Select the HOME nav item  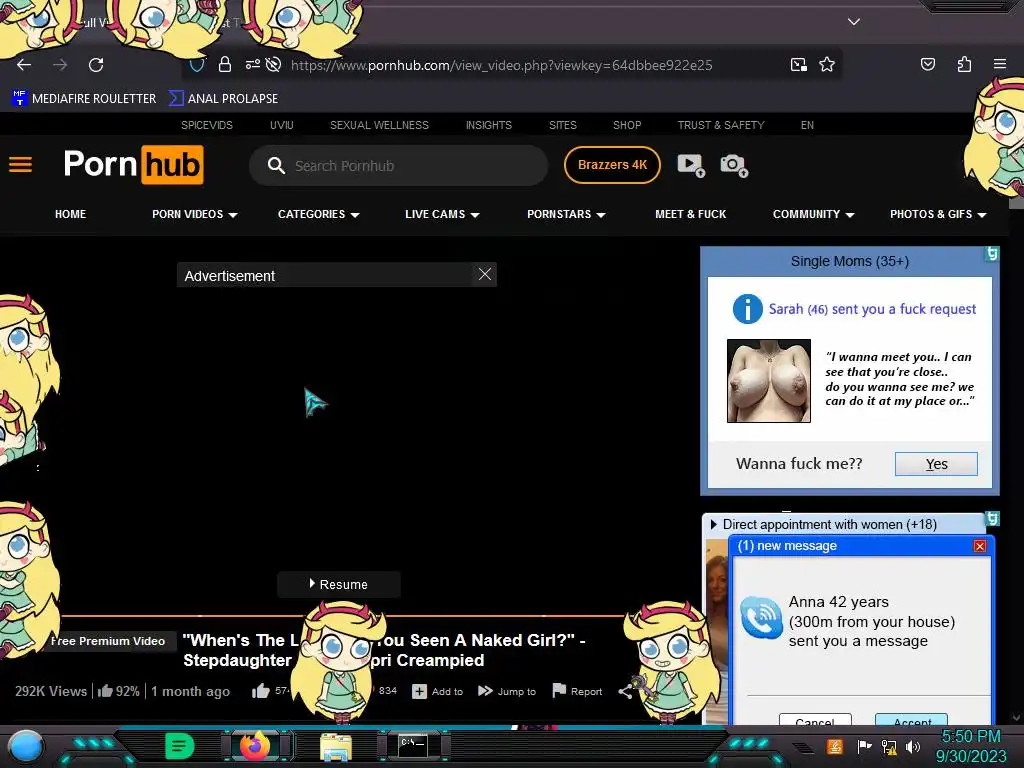click(71, 214)
